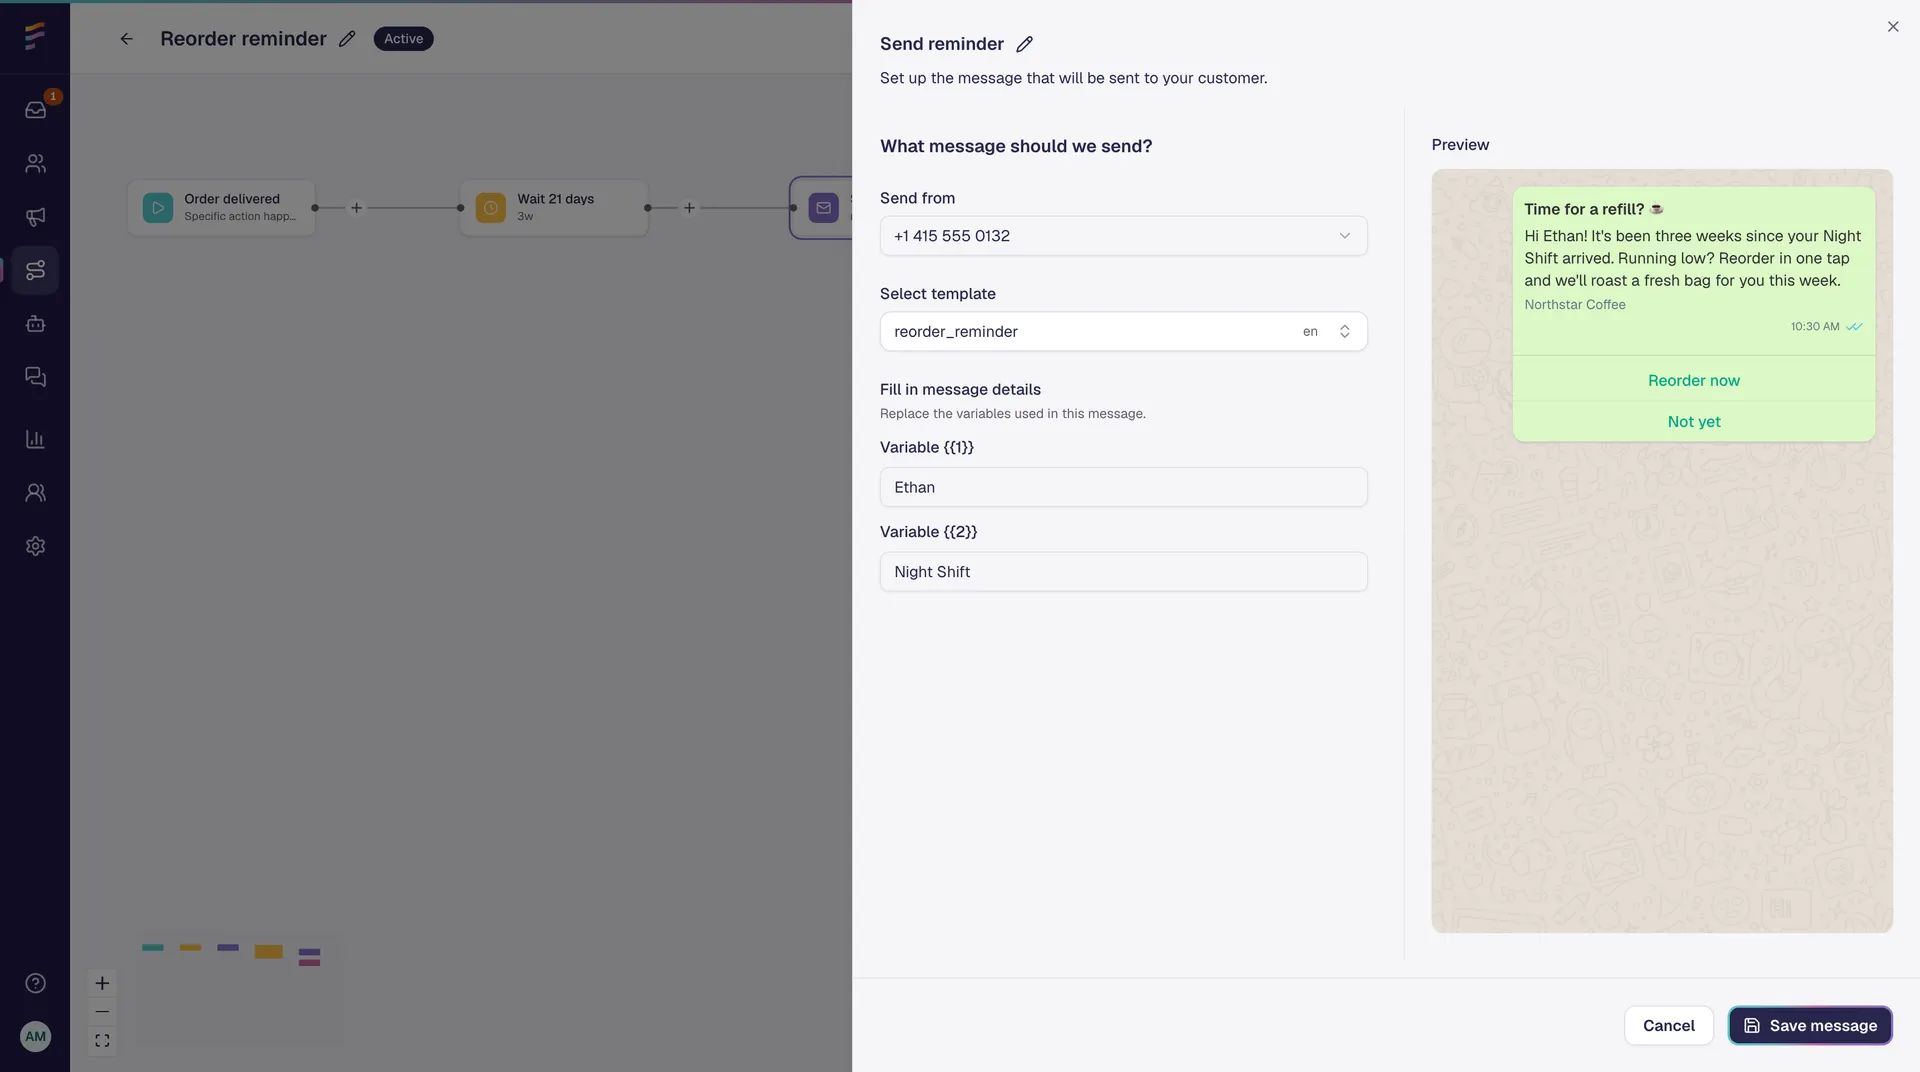Open the inbox icon with notification badge

(x=36, y=109)
